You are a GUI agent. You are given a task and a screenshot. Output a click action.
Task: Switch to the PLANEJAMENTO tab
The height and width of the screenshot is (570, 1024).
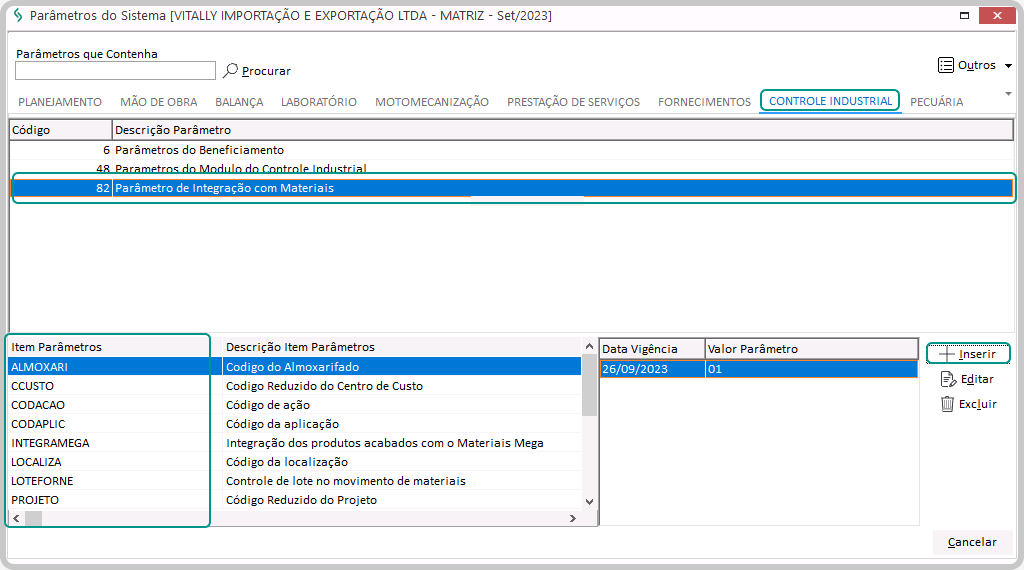(x=60, y=102)
